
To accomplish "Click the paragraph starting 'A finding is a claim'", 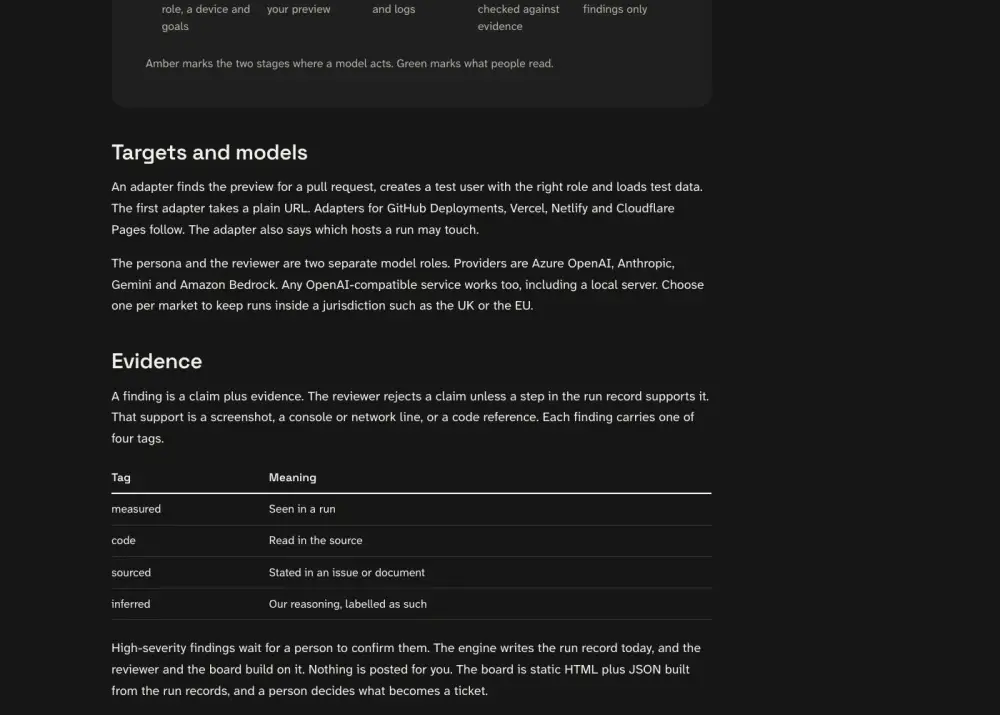I will point(410,417).
